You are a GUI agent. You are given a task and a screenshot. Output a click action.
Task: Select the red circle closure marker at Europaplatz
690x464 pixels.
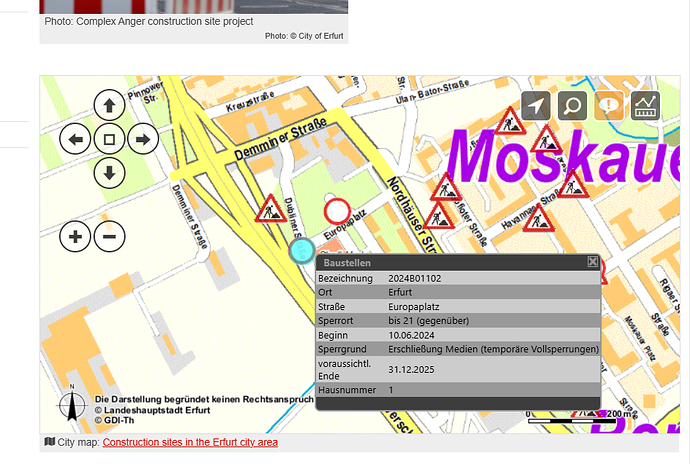pos(337,211)
